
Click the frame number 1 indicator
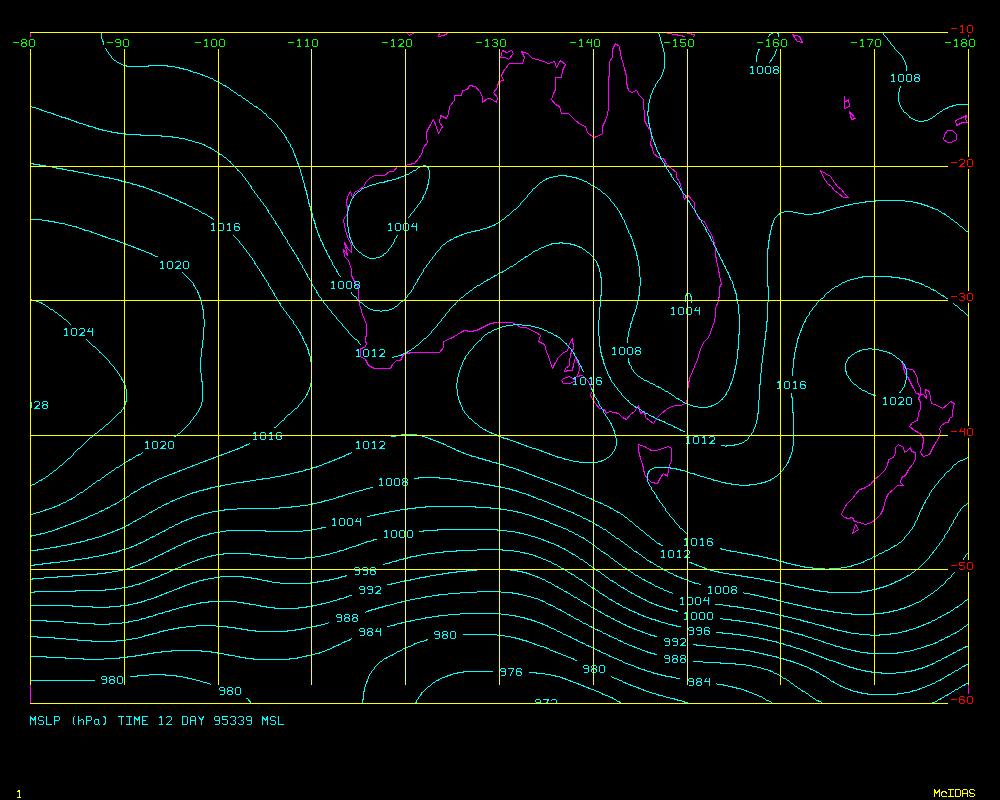(18, 793)
